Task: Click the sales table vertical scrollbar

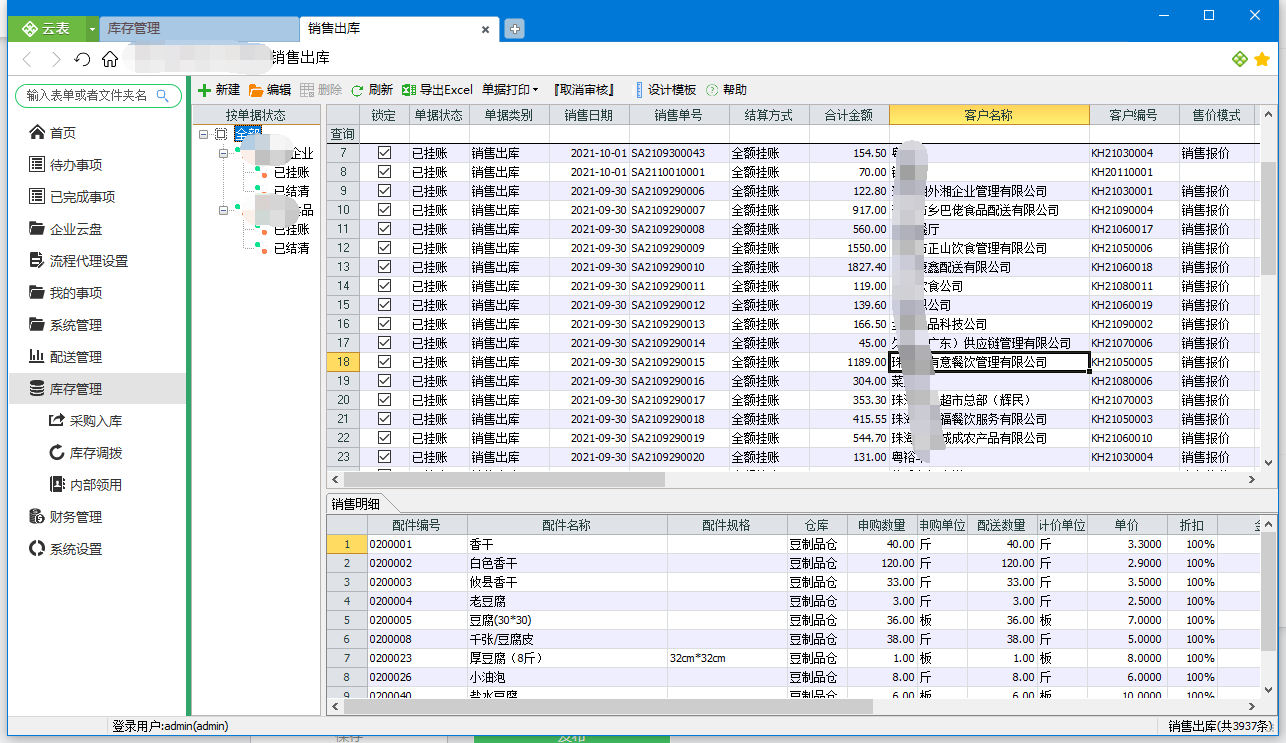Action: tap(1269, 218)
